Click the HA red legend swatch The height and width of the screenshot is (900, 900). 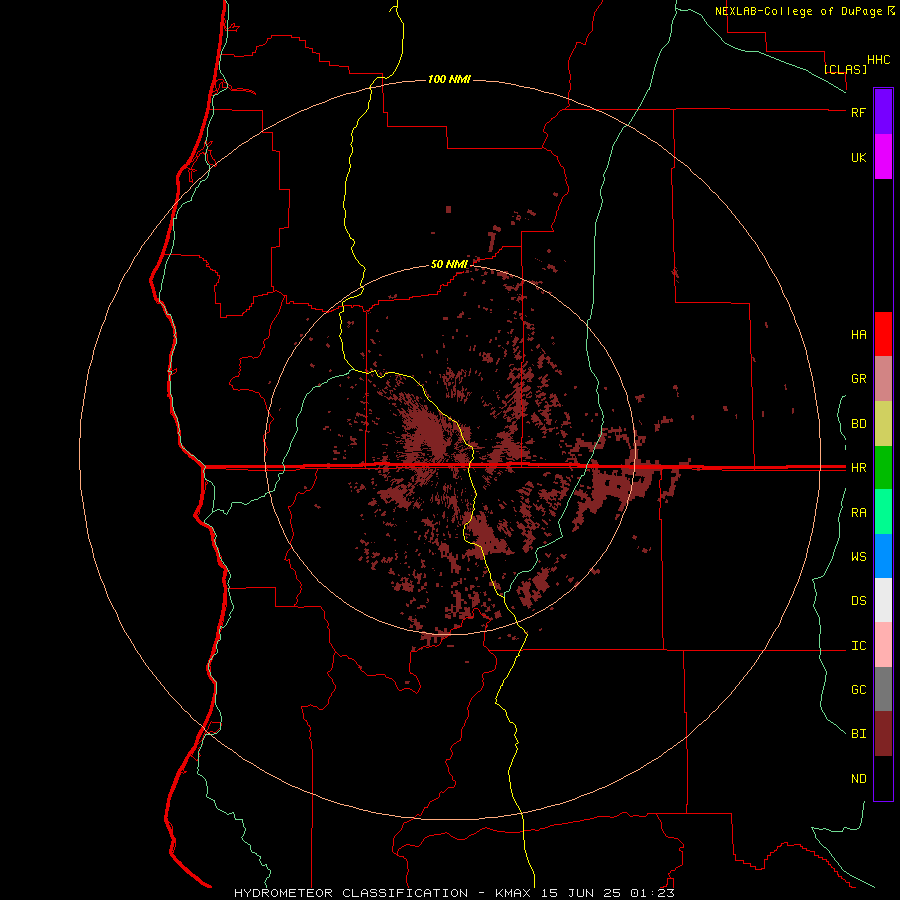883,334
